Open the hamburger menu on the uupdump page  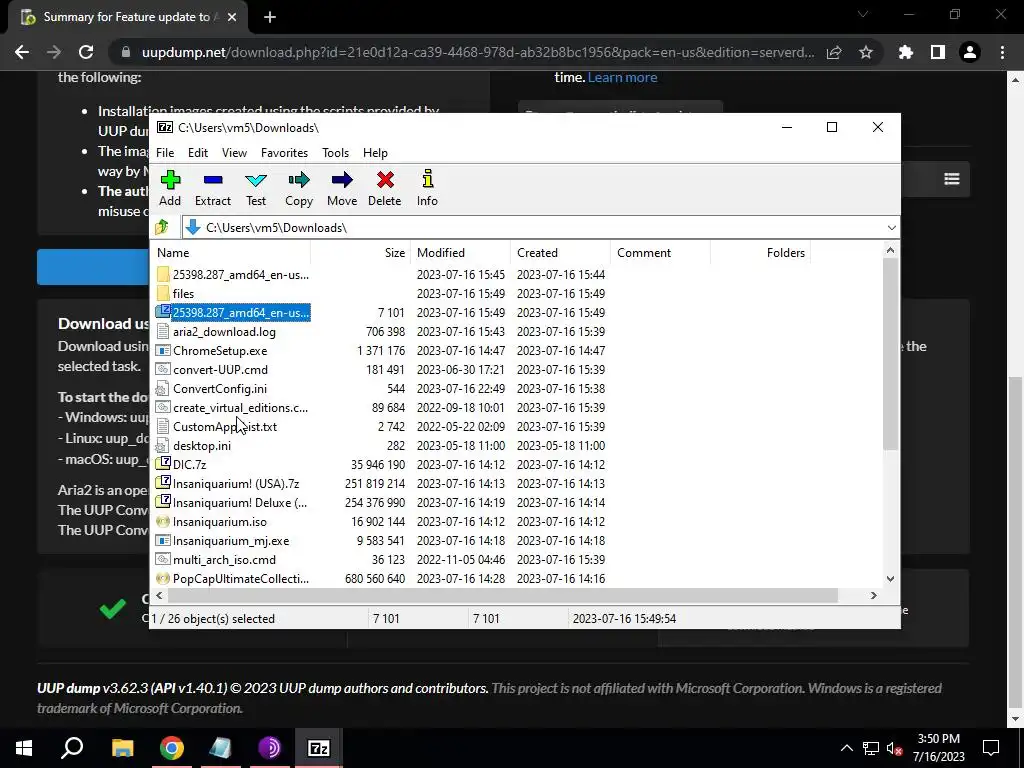pyautogui.click(x=952, y=179)
